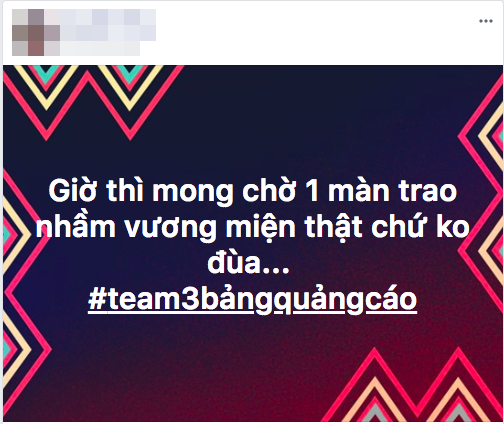Click the text line starting with 'Giờ thì mong chờ'

coord(252,191)
